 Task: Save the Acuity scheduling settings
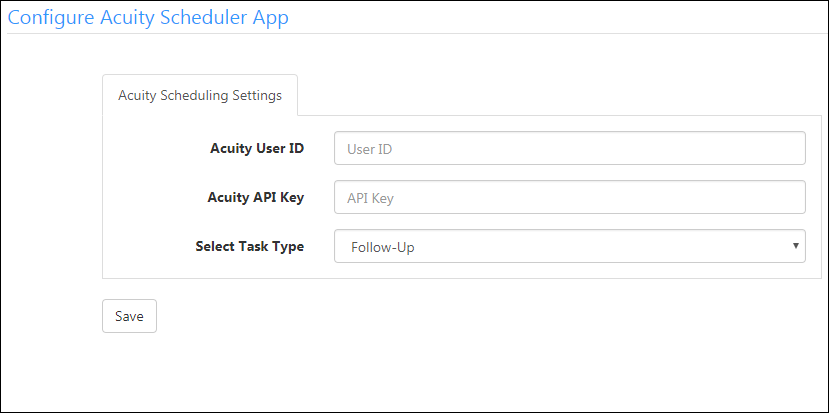point(130,316)
